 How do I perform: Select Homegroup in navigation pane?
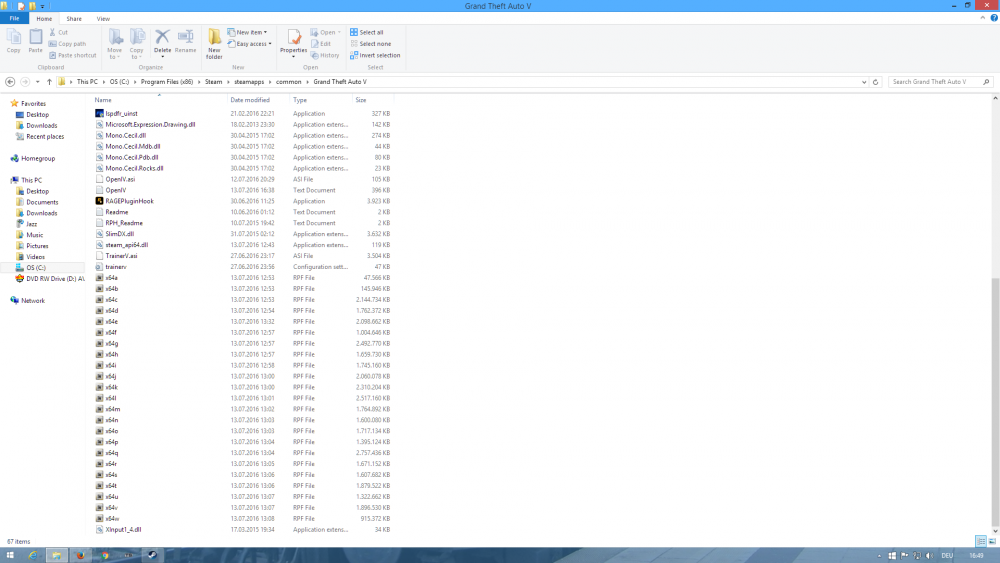click(x=33, y=158)
